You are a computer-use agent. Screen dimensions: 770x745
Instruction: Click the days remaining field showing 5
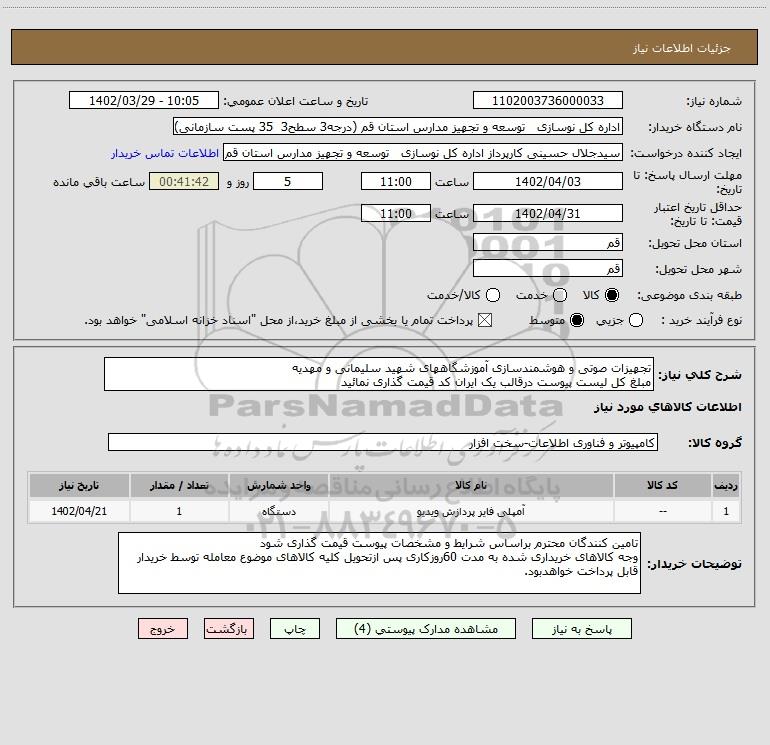click(x=288, y=182)
